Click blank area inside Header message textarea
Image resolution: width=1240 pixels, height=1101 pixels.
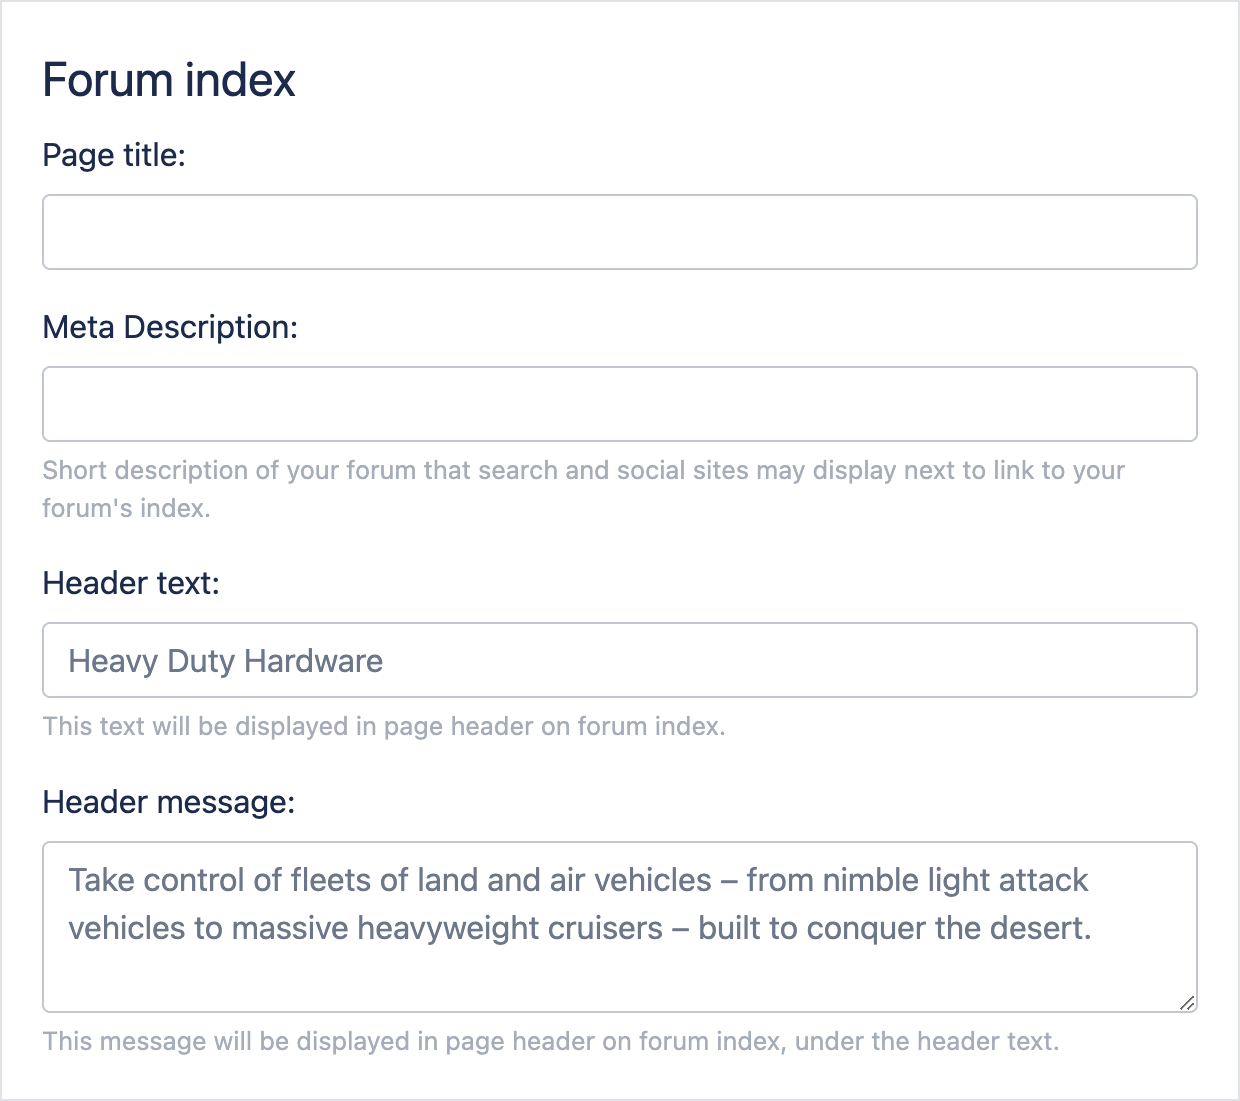(x=619, y=977)
